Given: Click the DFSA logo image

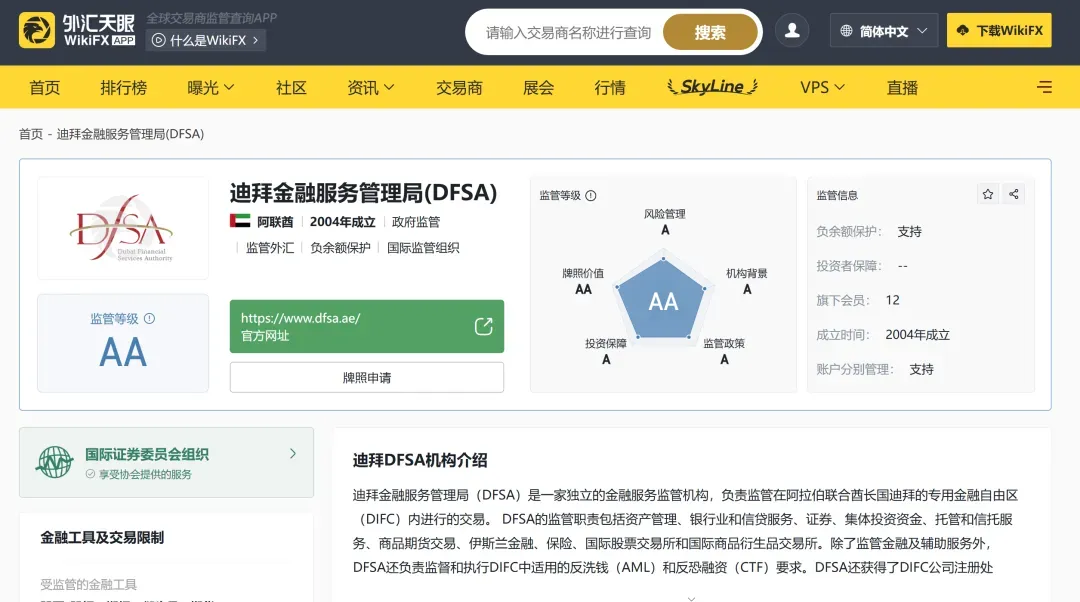Looking at the screenshot, I should click(123, 228).
